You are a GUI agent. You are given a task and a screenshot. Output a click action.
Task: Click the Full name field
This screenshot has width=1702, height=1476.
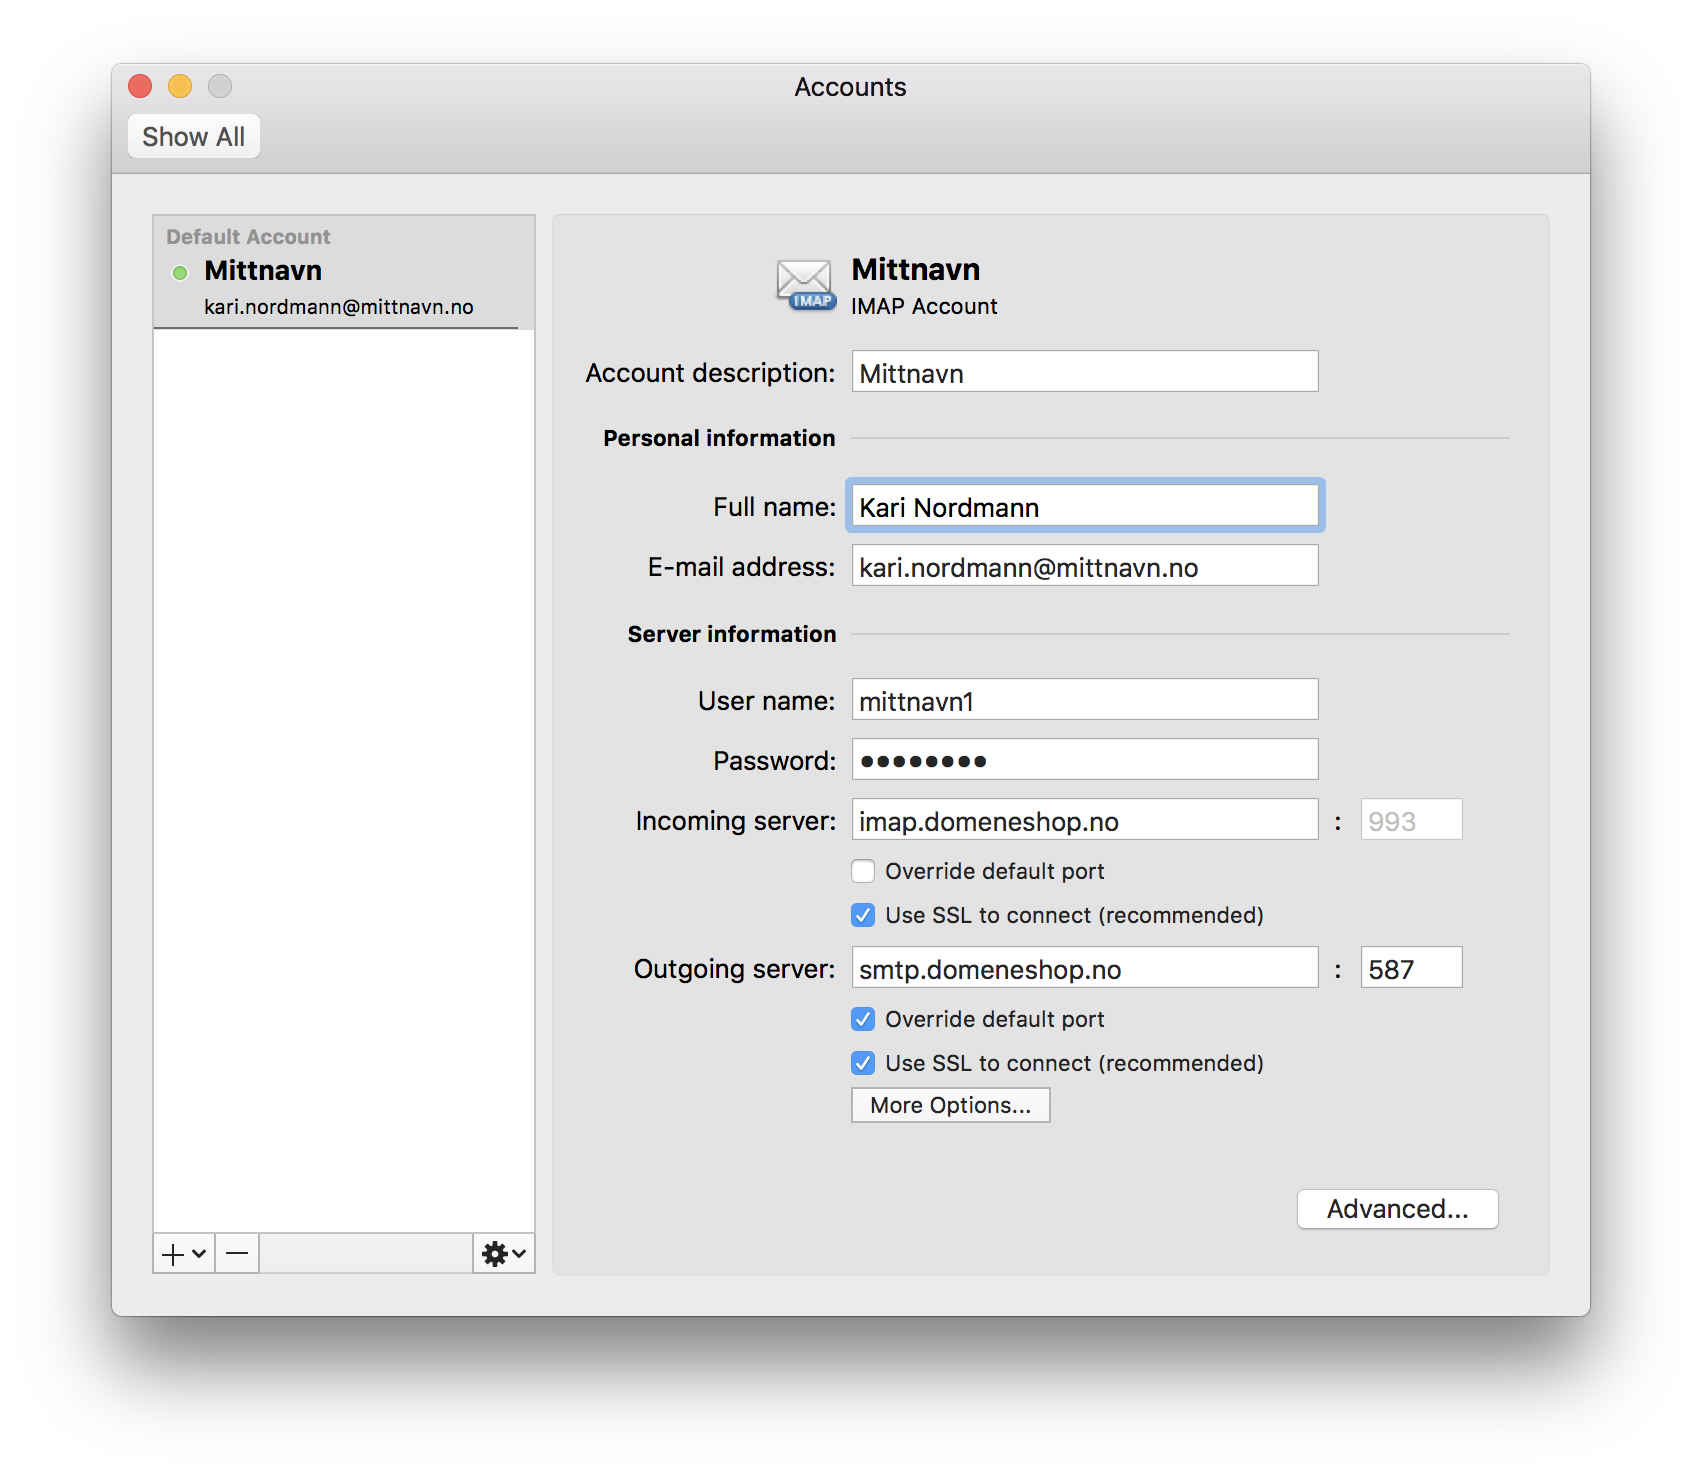1085,506
